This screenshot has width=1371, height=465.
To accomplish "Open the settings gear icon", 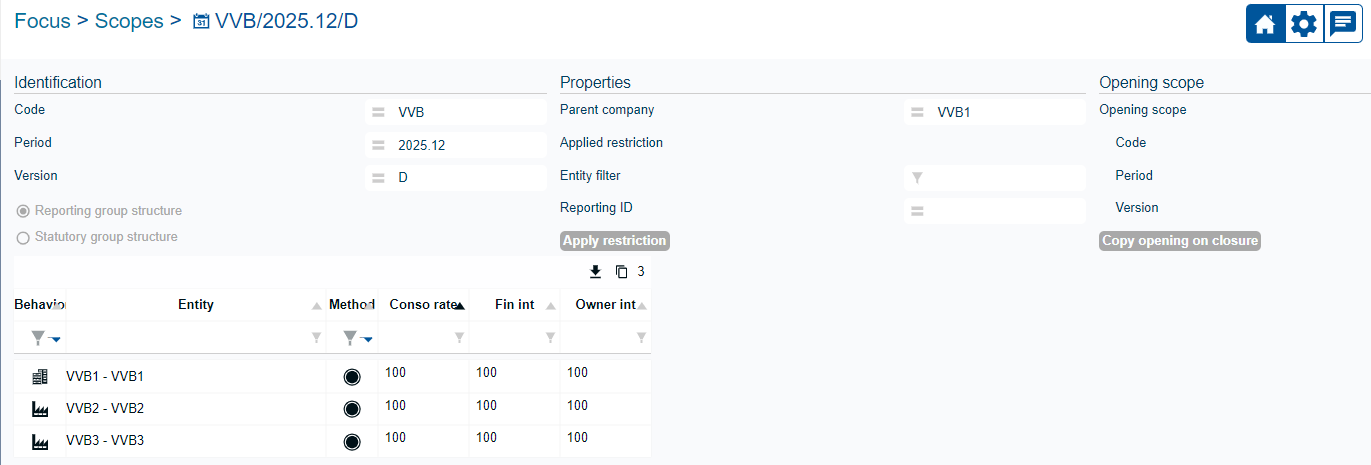I will (1303, 24).
